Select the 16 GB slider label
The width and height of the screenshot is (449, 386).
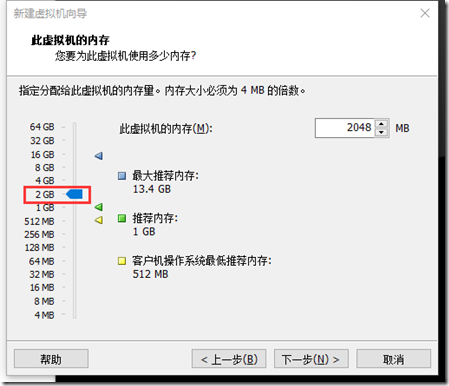point(42,155)
